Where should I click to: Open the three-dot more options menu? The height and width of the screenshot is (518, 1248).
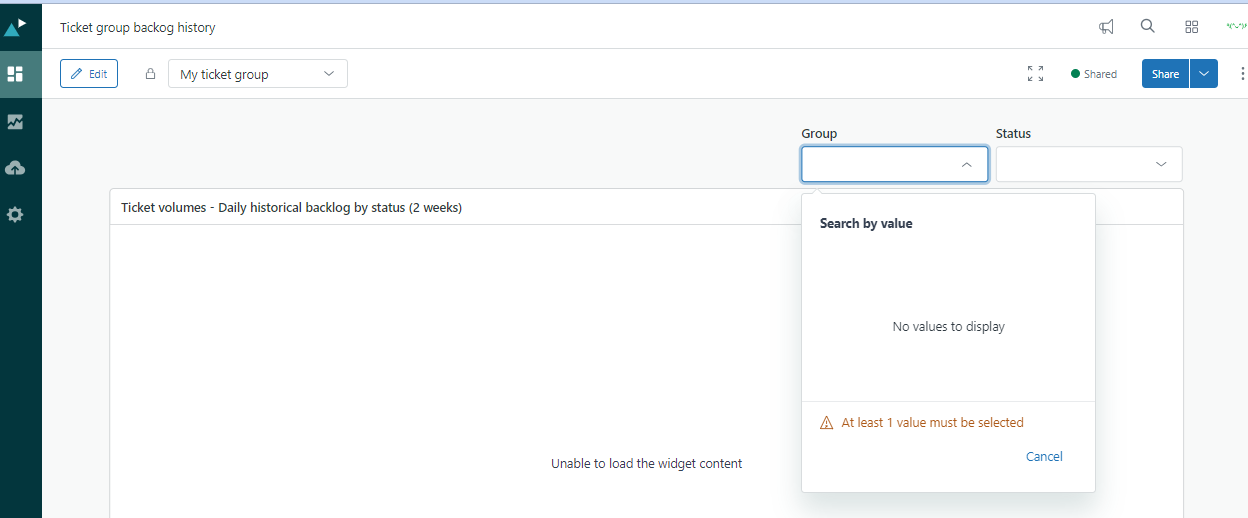(x=1242, y=74)
